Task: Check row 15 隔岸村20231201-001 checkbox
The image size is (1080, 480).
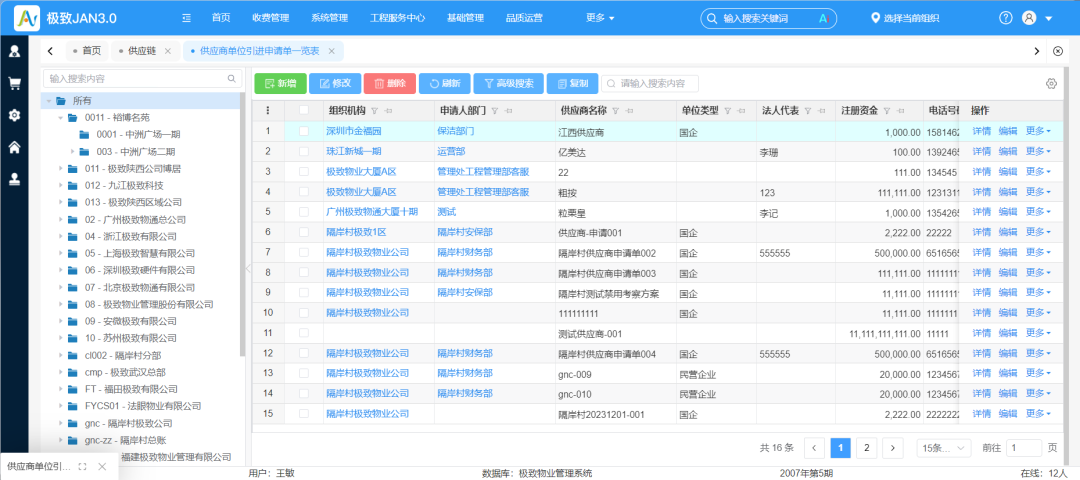Action: (x=304, y=414)
